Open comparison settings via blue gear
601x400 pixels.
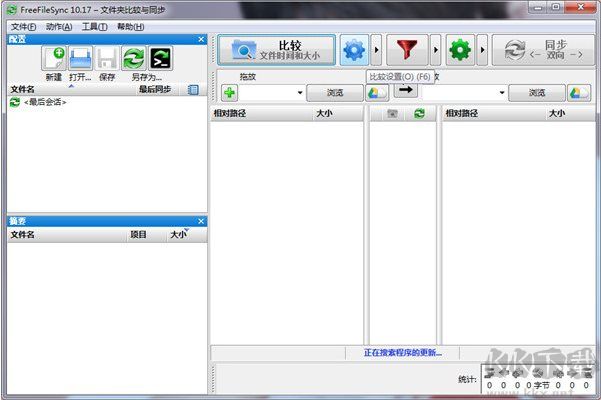(354, 50)
